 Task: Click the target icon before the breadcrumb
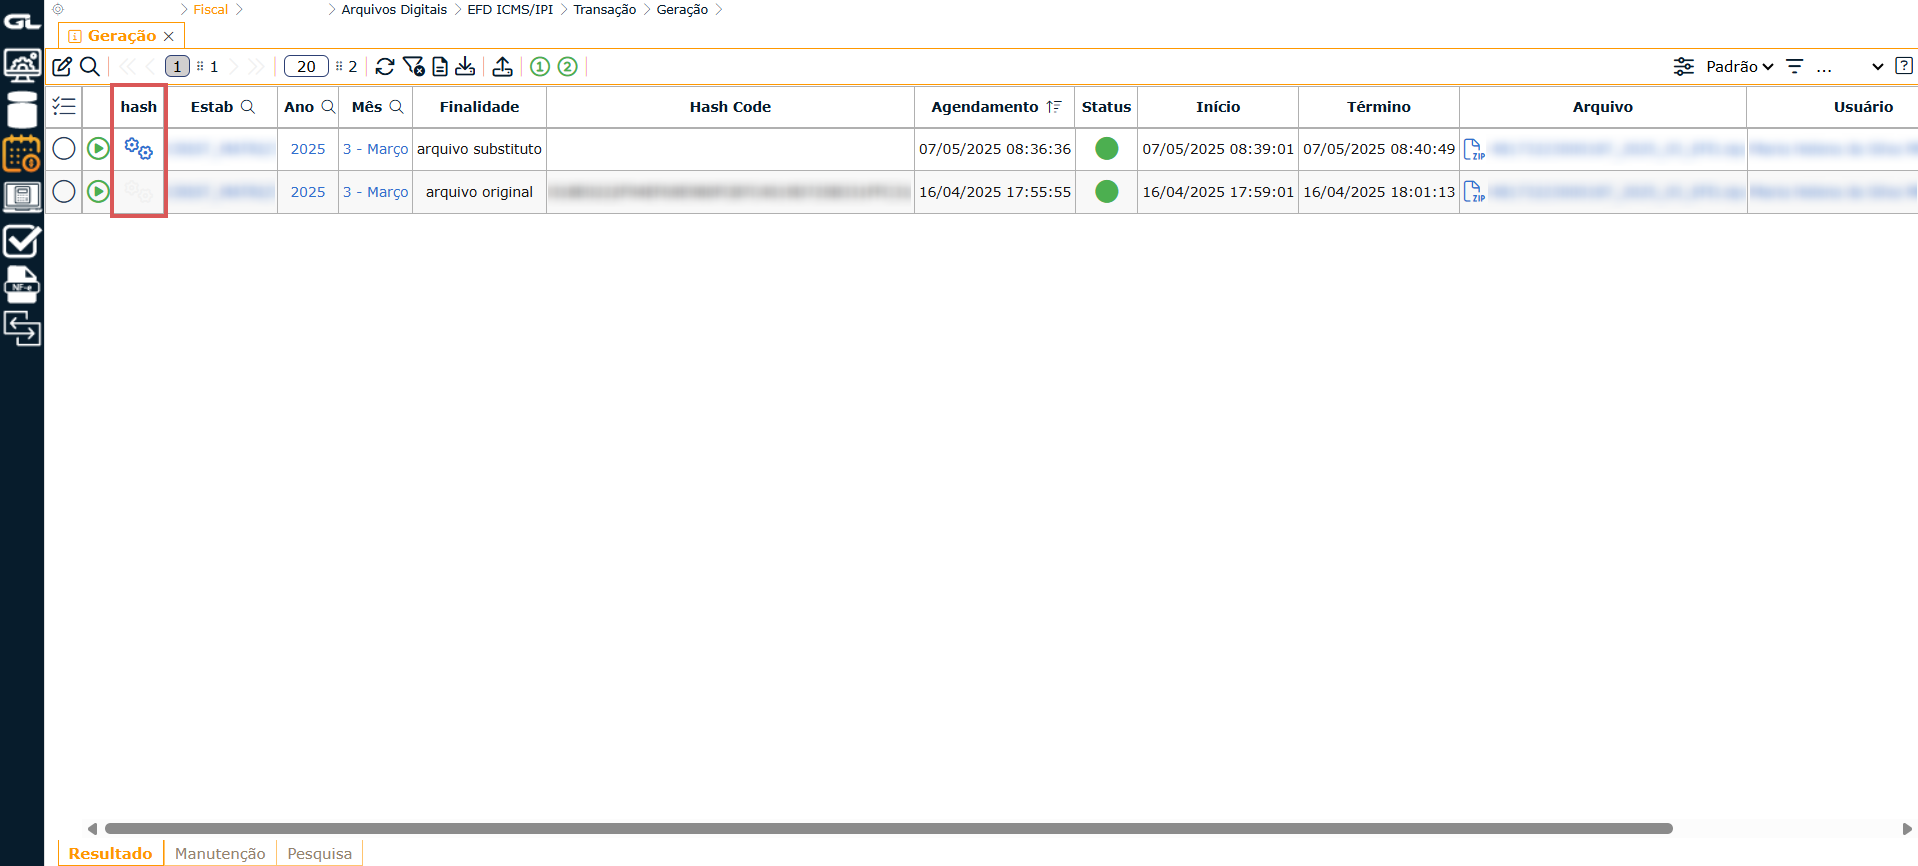[58, 9]
